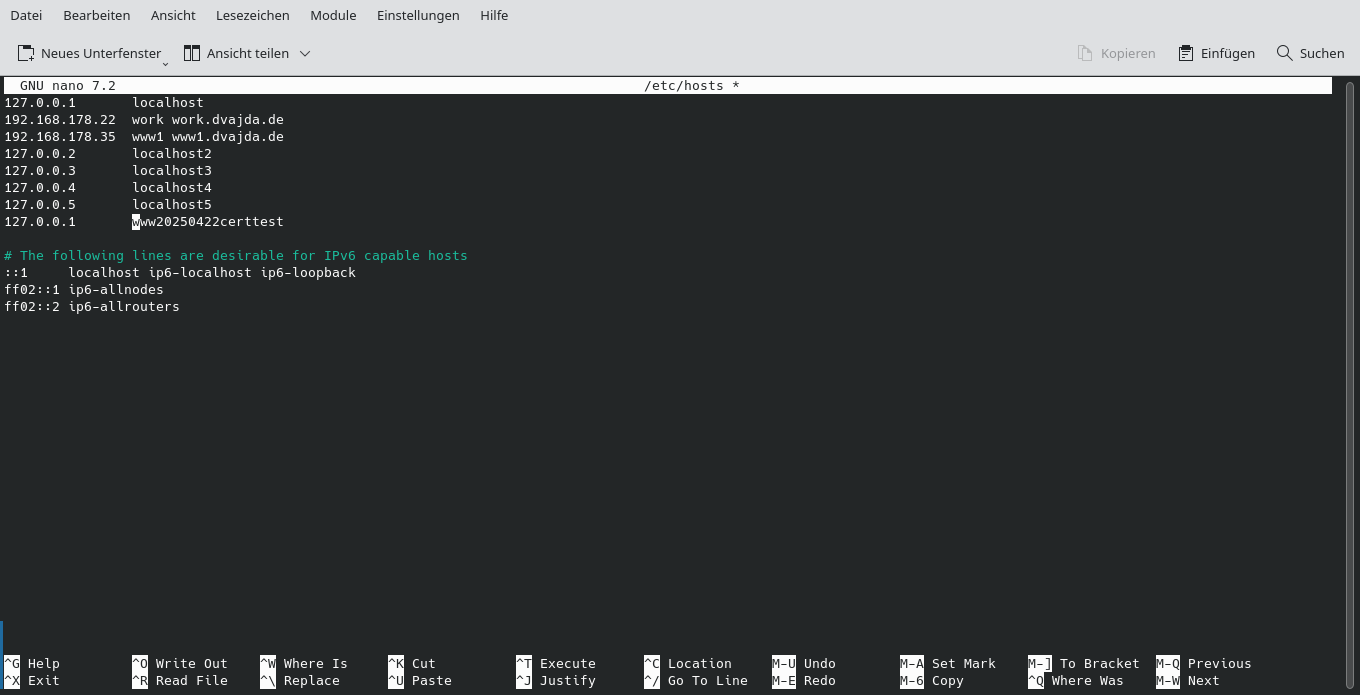Viewport: 1360px width, 695px height.
Task: Open the Module menu
Action: tap(333, 15)
